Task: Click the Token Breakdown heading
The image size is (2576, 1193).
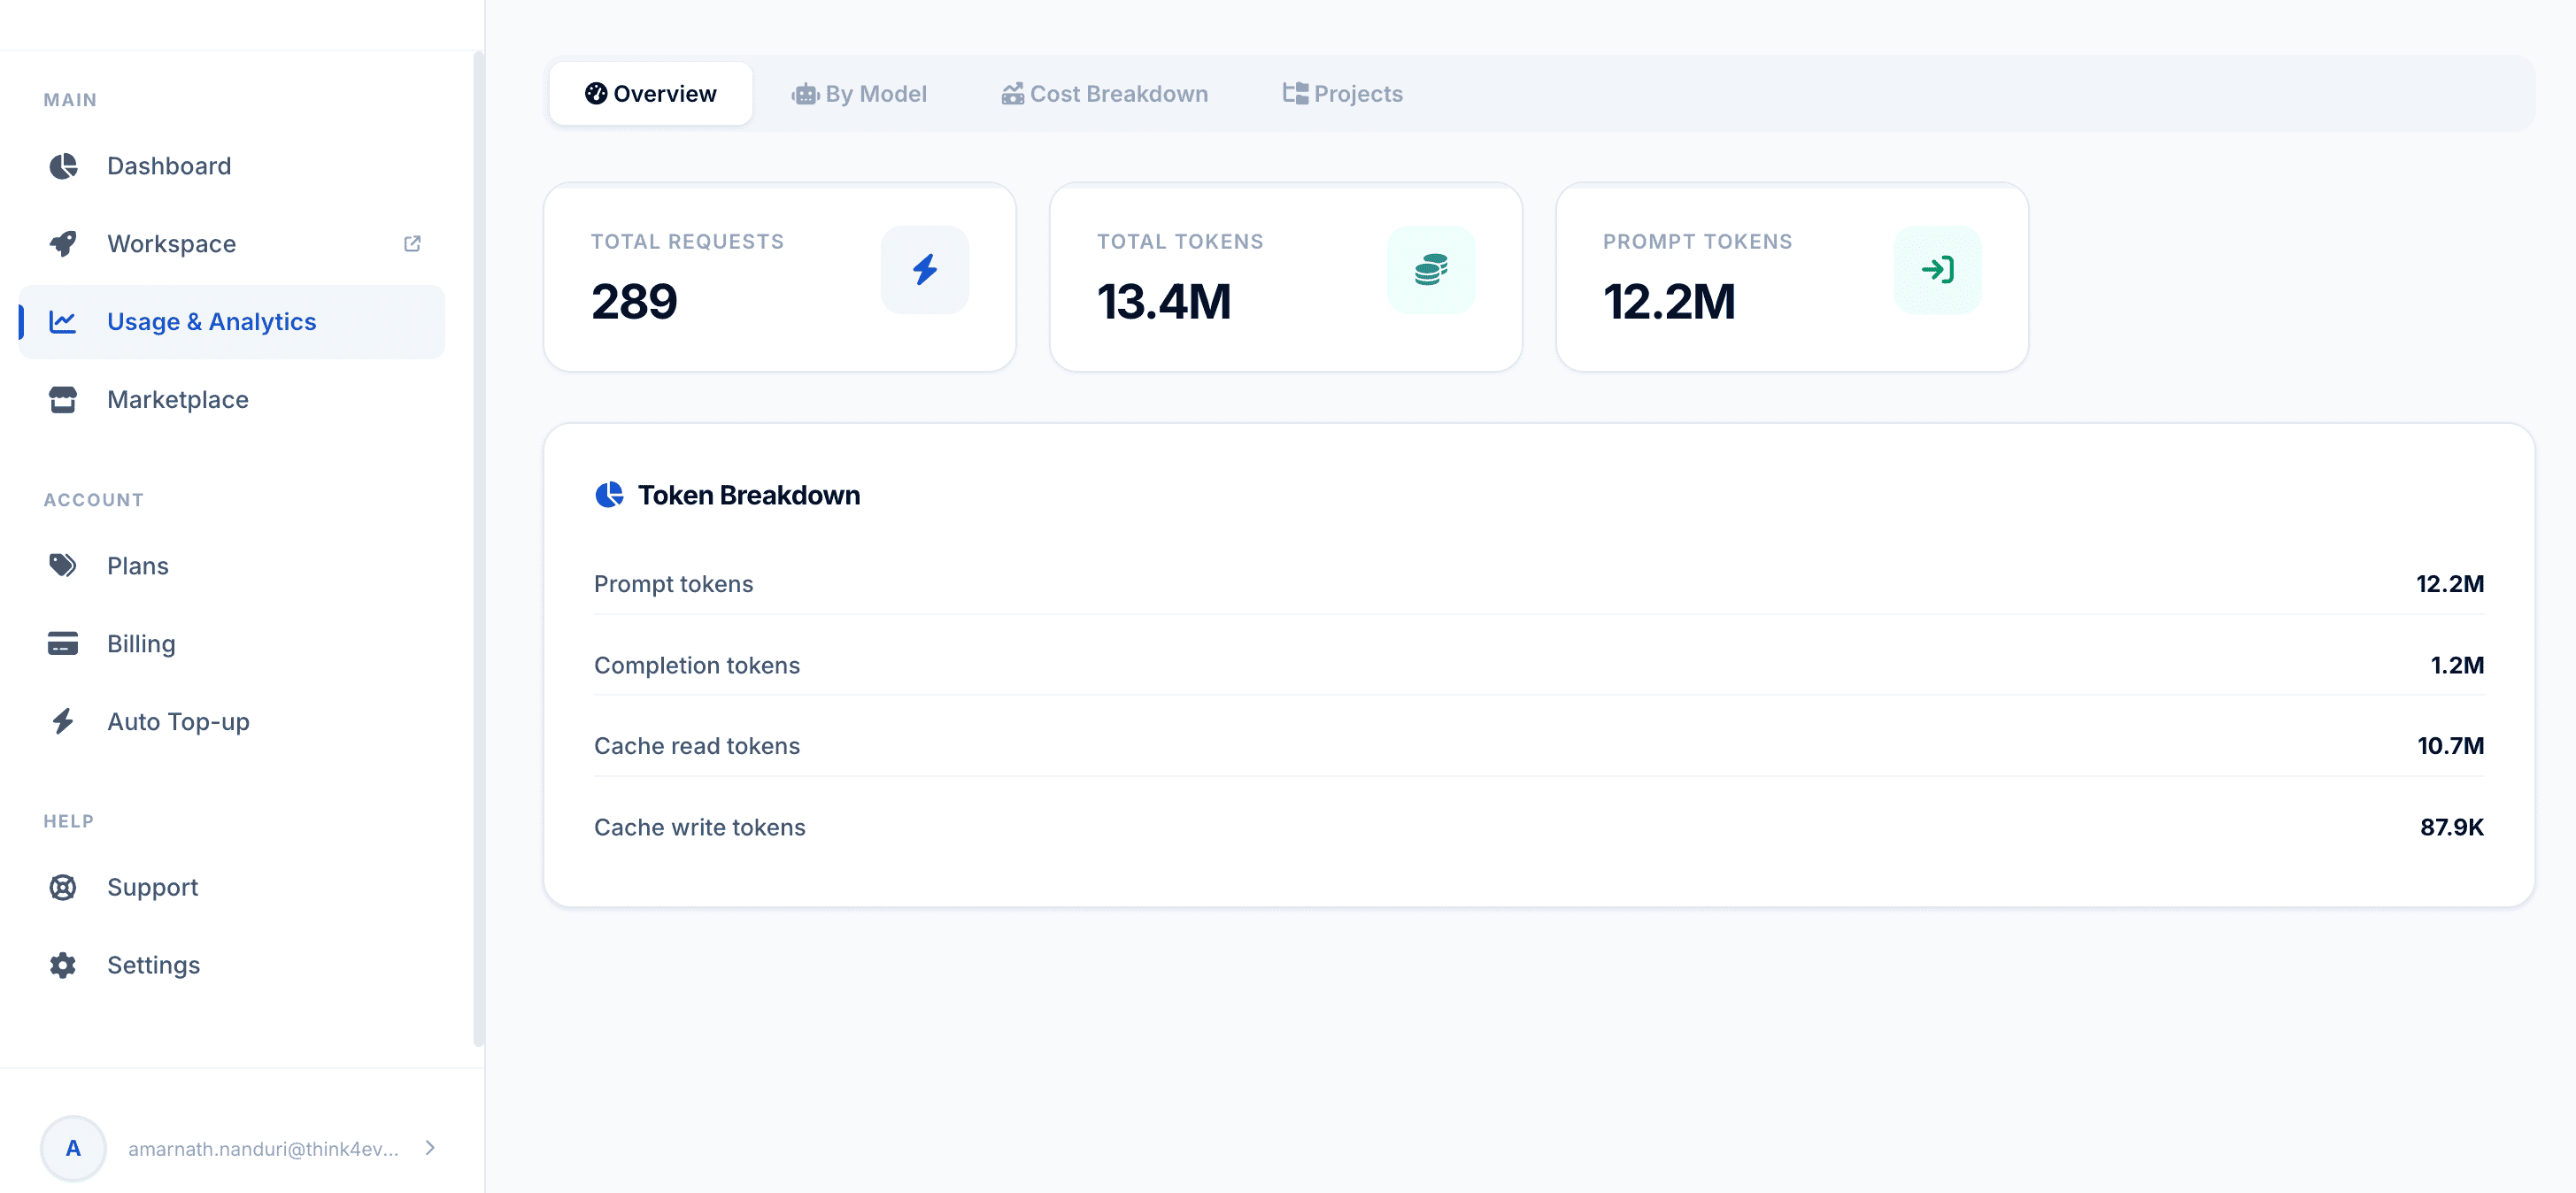Action: (749, 495)
